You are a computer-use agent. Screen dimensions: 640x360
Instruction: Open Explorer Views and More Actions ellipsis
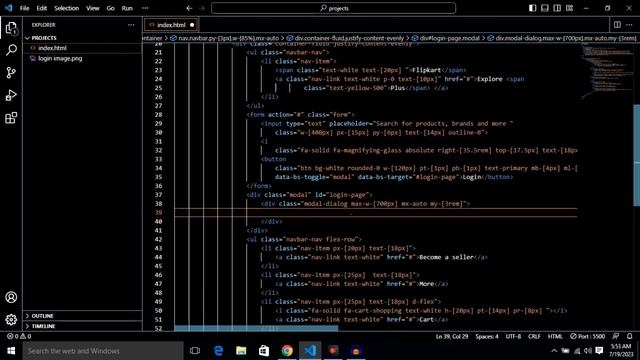point(131,25)
